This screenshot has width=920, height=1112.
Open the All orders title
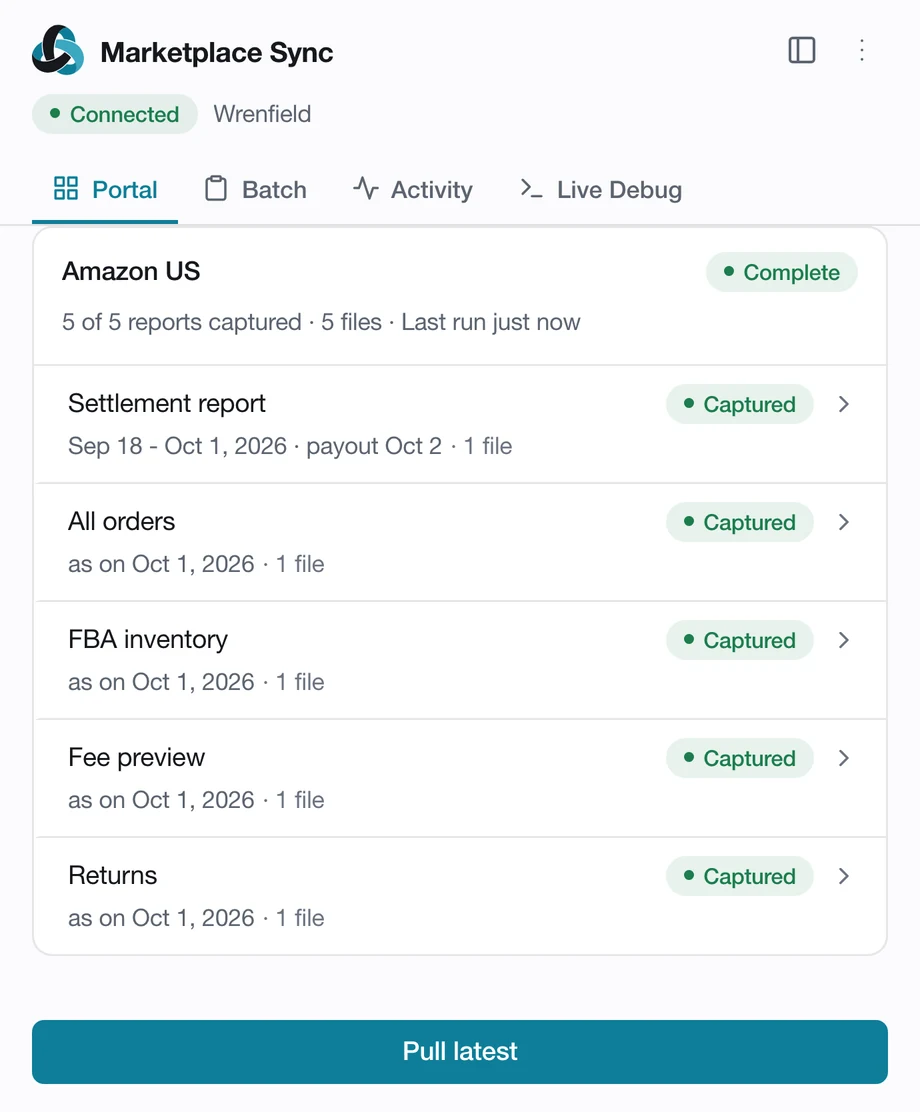(121, 521)
